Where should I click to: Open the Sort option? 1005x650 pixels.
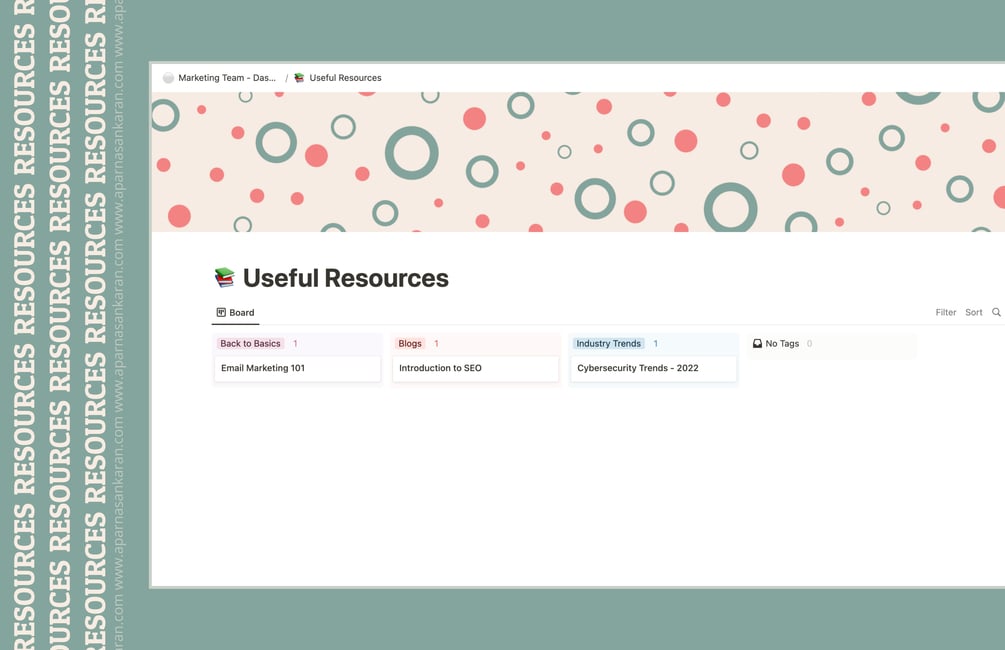click(974, 312)
